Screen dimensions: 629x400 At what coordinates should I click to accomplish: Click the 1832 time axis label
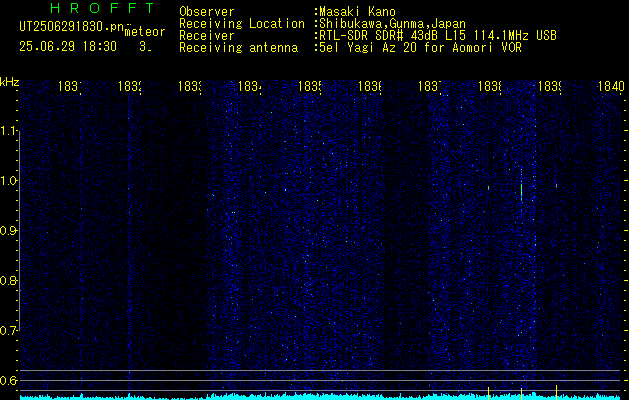(130, 86)
